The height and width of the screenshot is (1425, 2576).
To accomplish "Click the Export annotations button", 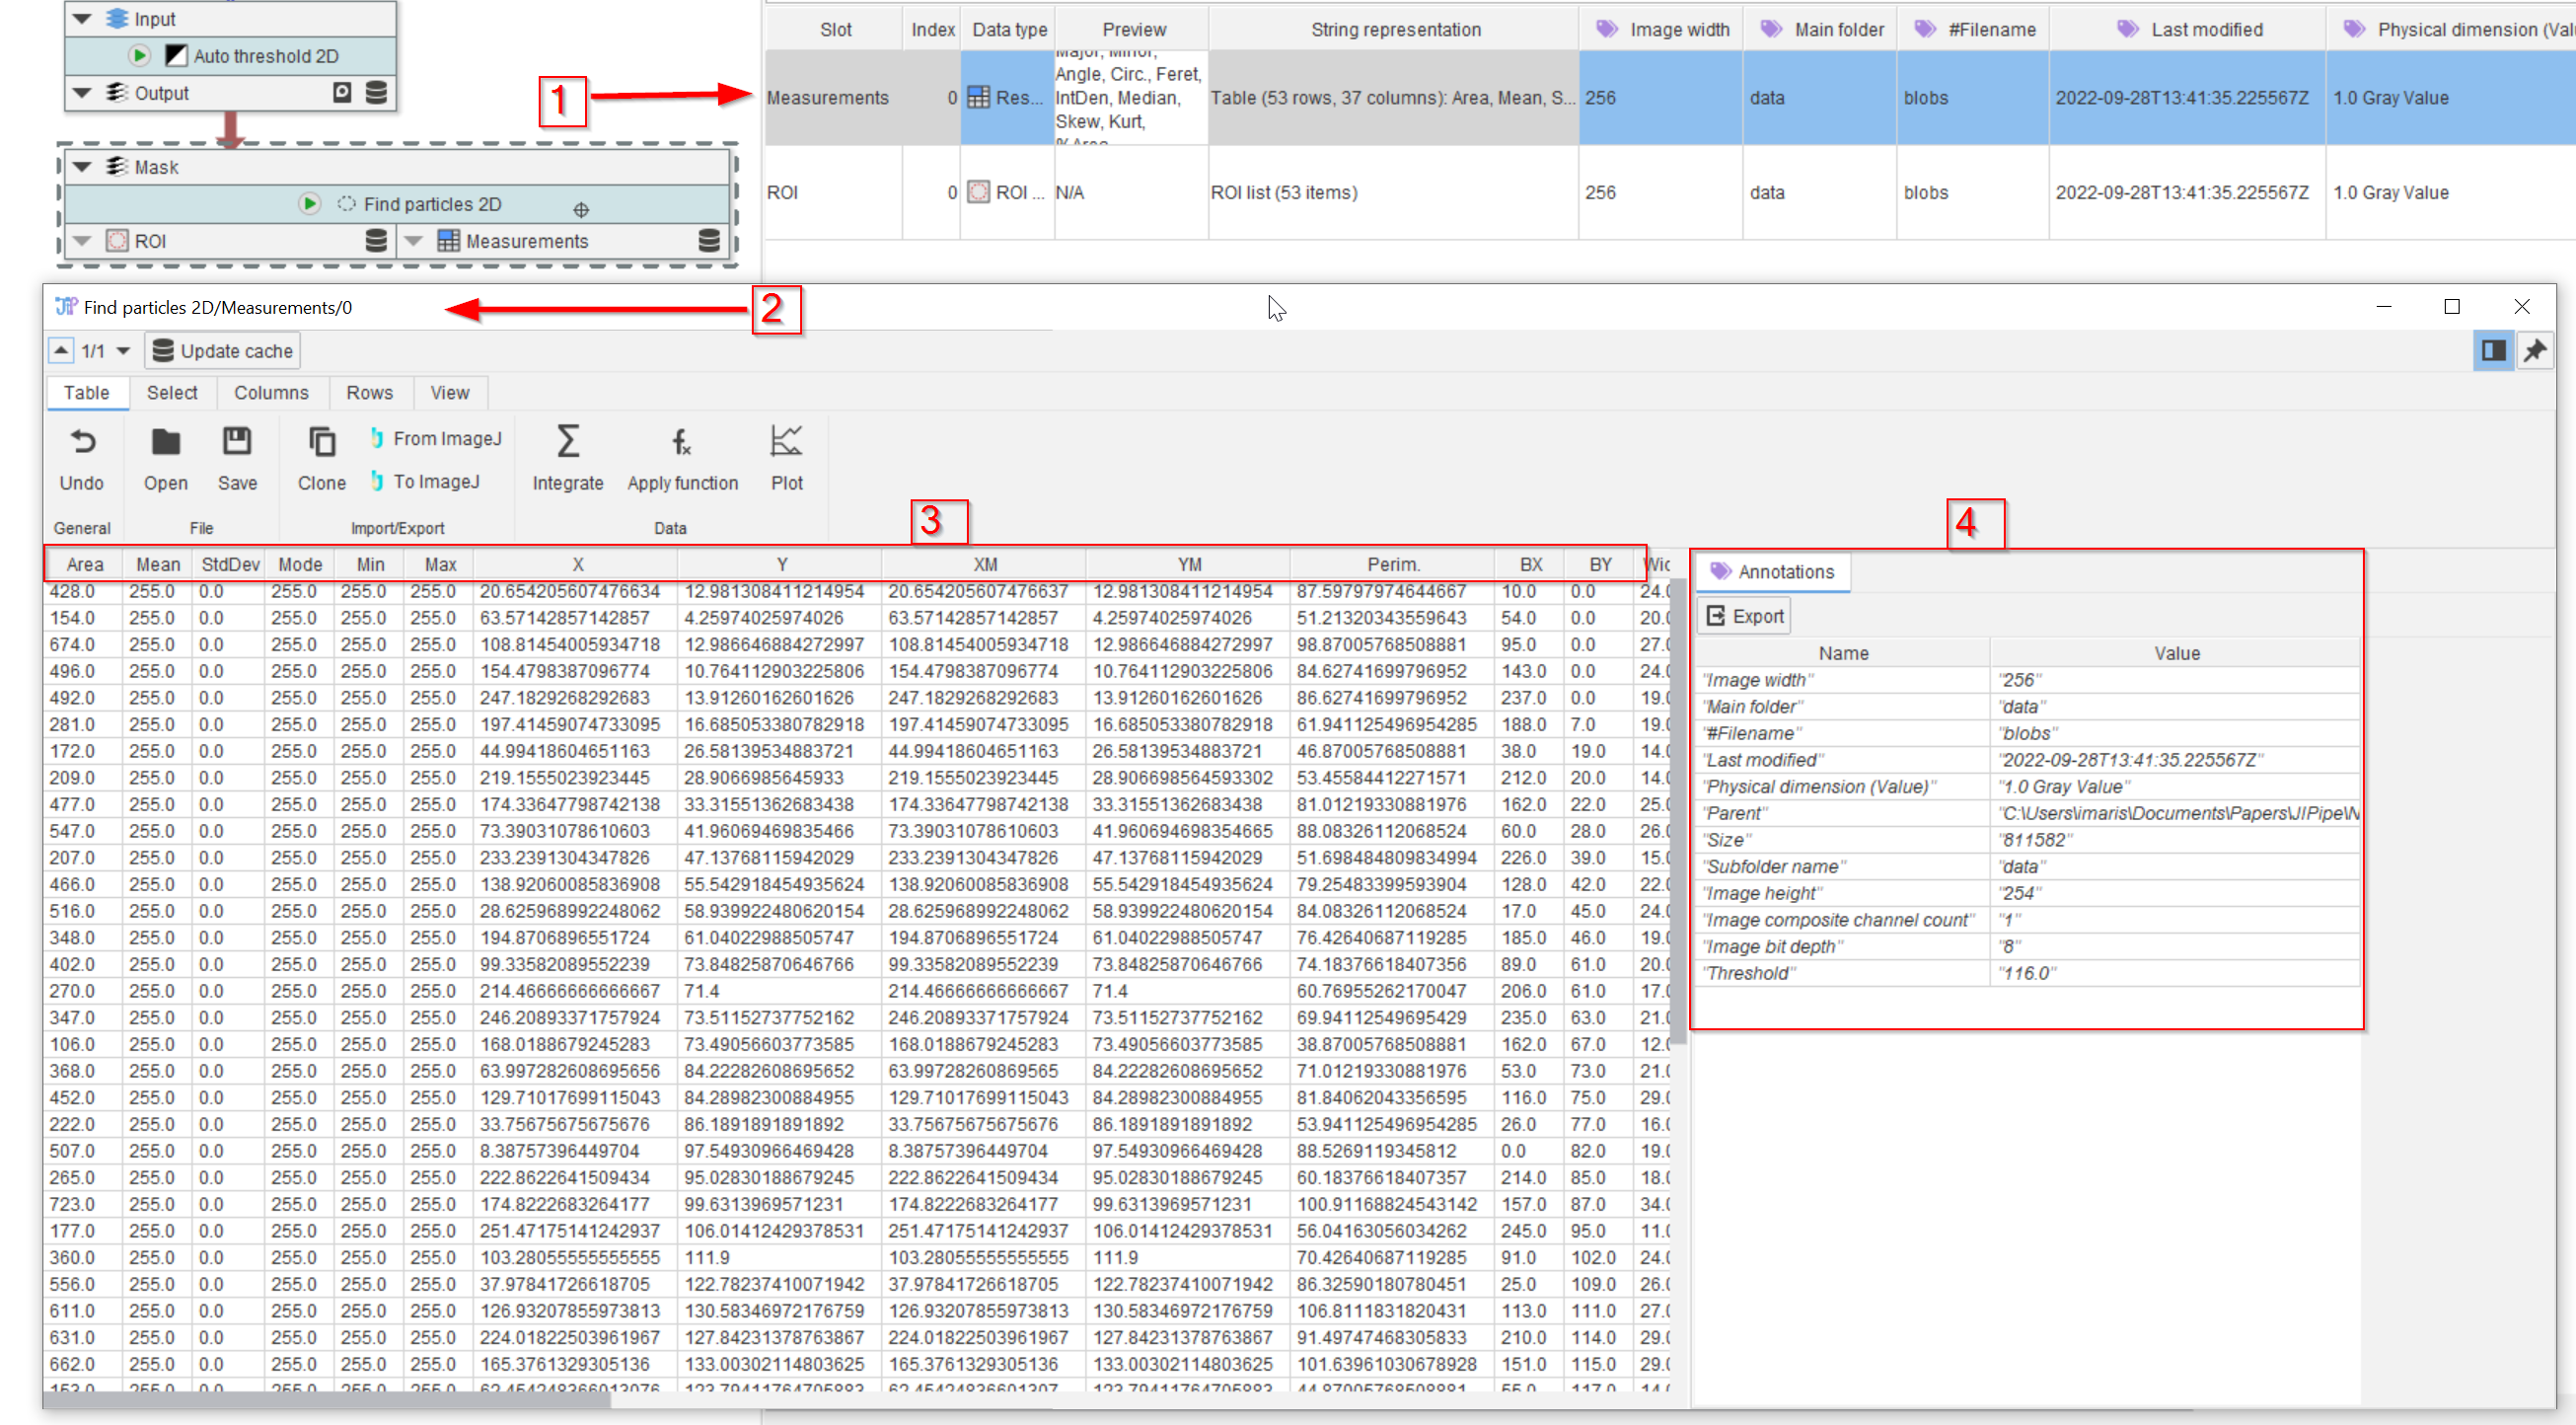I will pyautogui.click(x=1744, y=616).
